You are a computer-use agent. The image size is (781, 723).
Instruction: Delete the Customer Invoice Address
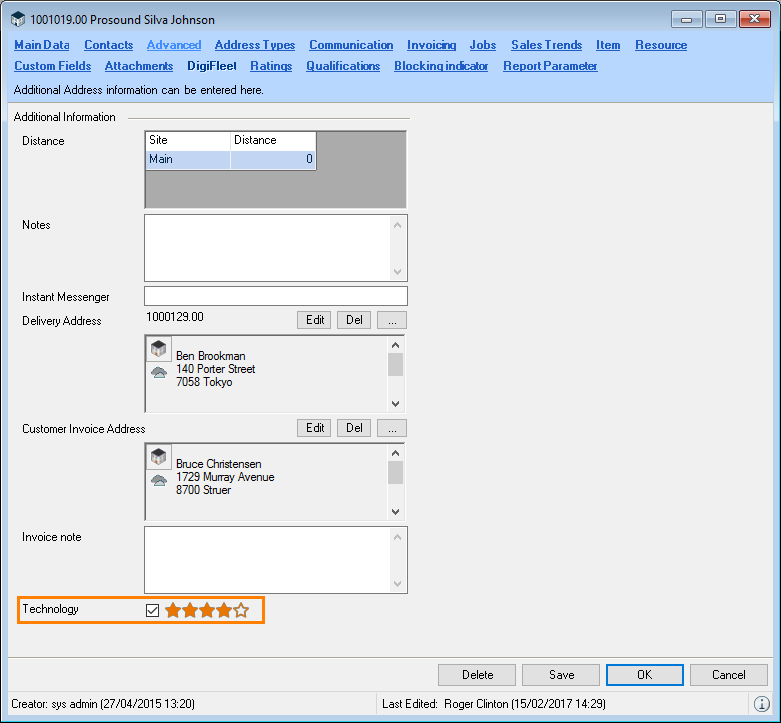click(354, 428)
